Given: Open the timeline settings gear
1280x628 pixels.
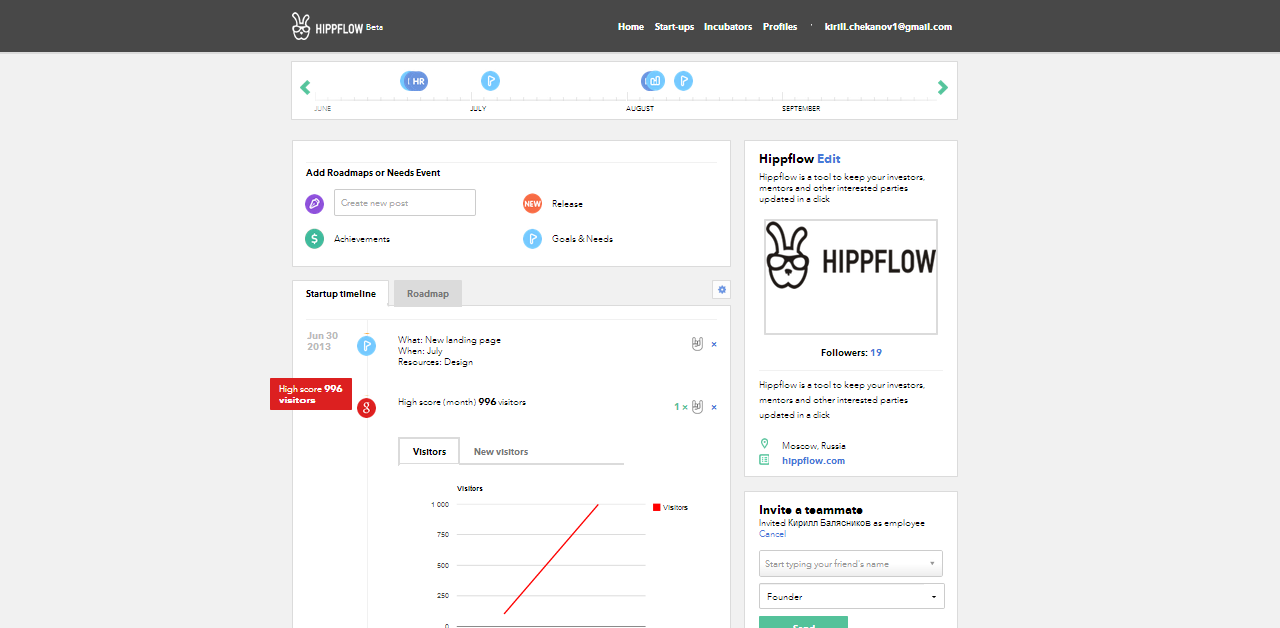Looking at the screenshot, I should [721, 290].
